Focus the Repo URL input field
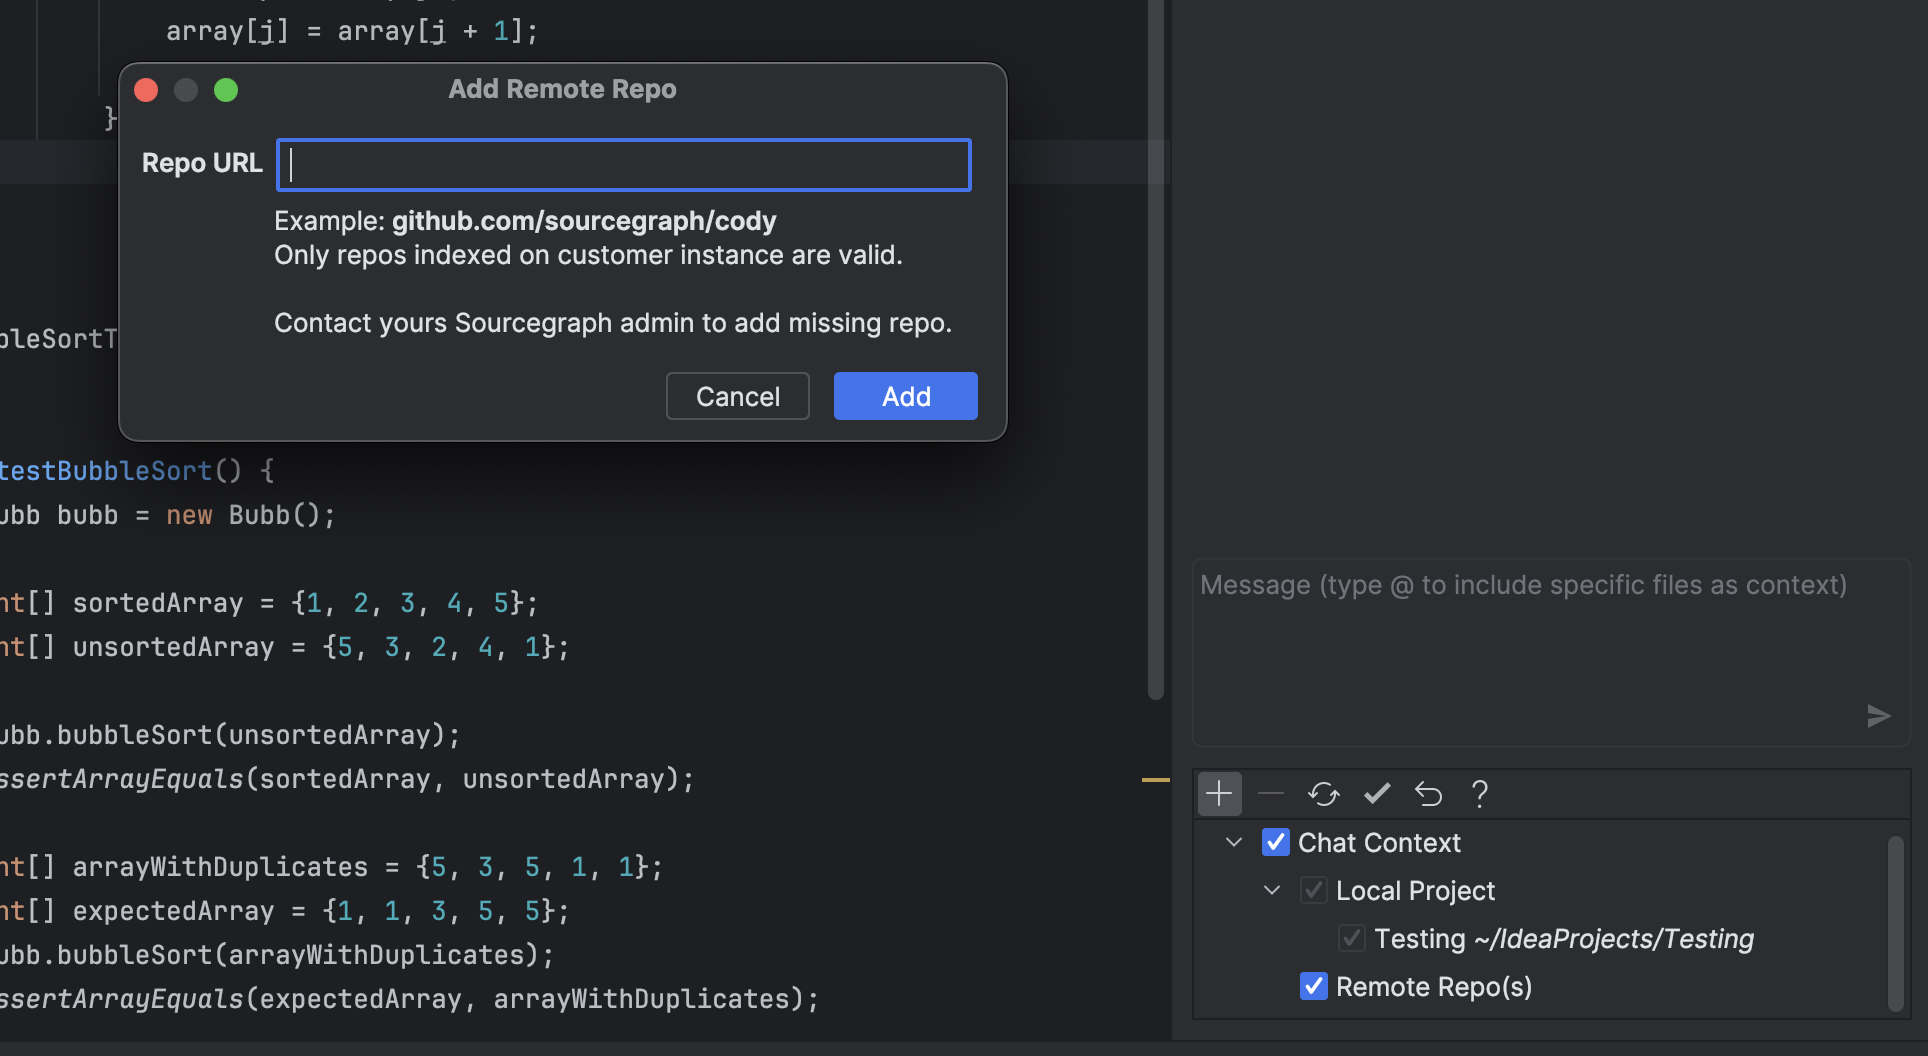 click(x=624, y=165)
